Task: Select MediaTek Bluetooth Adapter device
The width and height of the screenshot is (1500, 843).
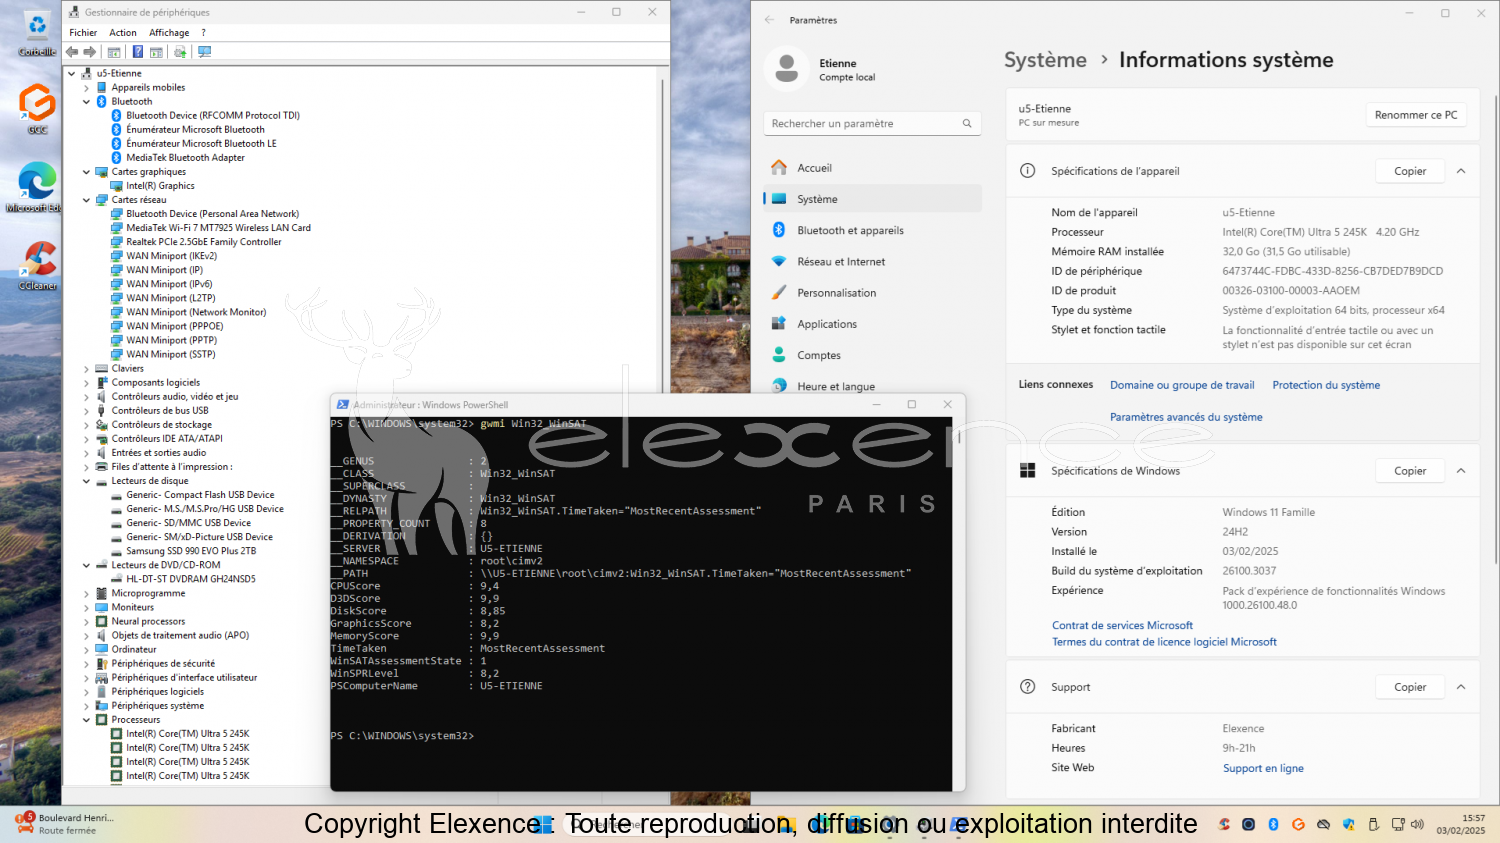Action: pyautogui.click(x=185, y=158)
